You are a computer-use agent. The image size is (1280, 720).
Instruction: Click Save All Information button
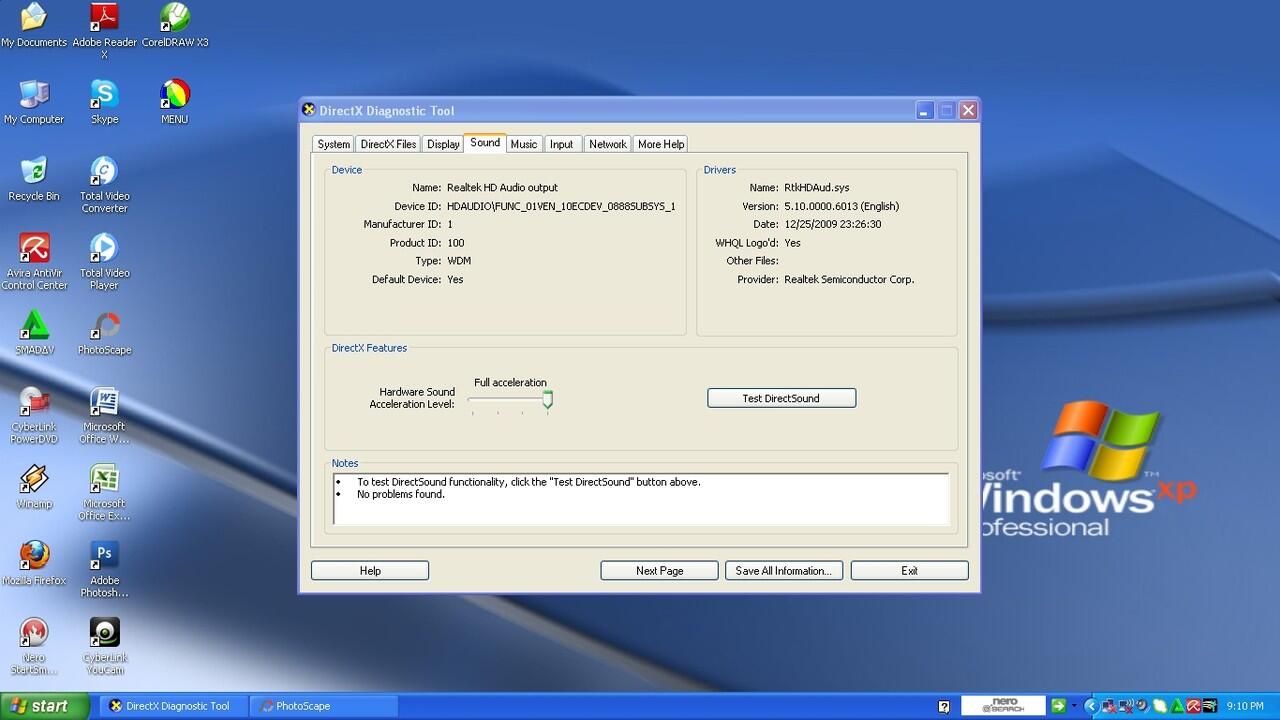[x=784, y=570]
